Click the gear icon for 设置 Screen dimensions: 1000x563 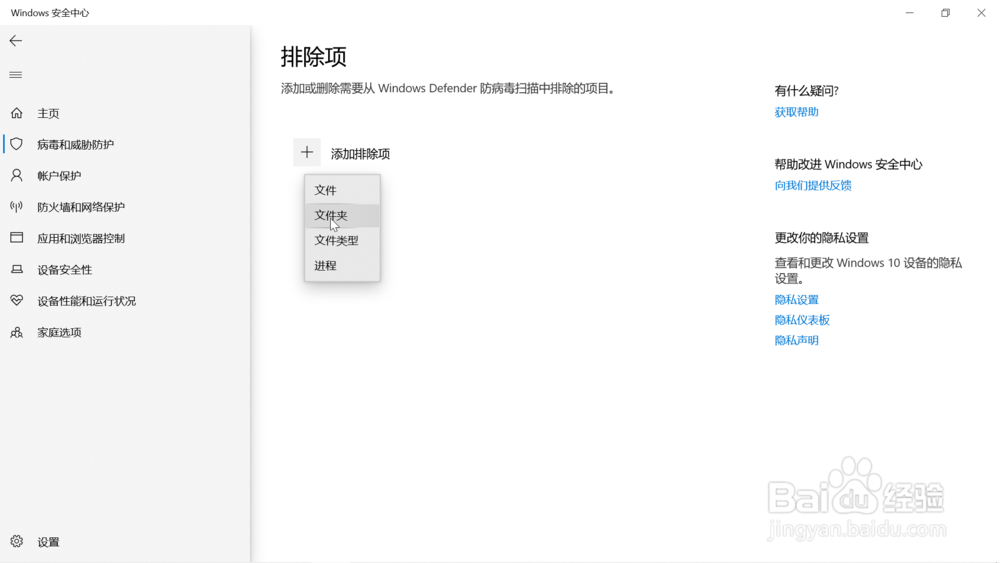(x=17, y=541)
